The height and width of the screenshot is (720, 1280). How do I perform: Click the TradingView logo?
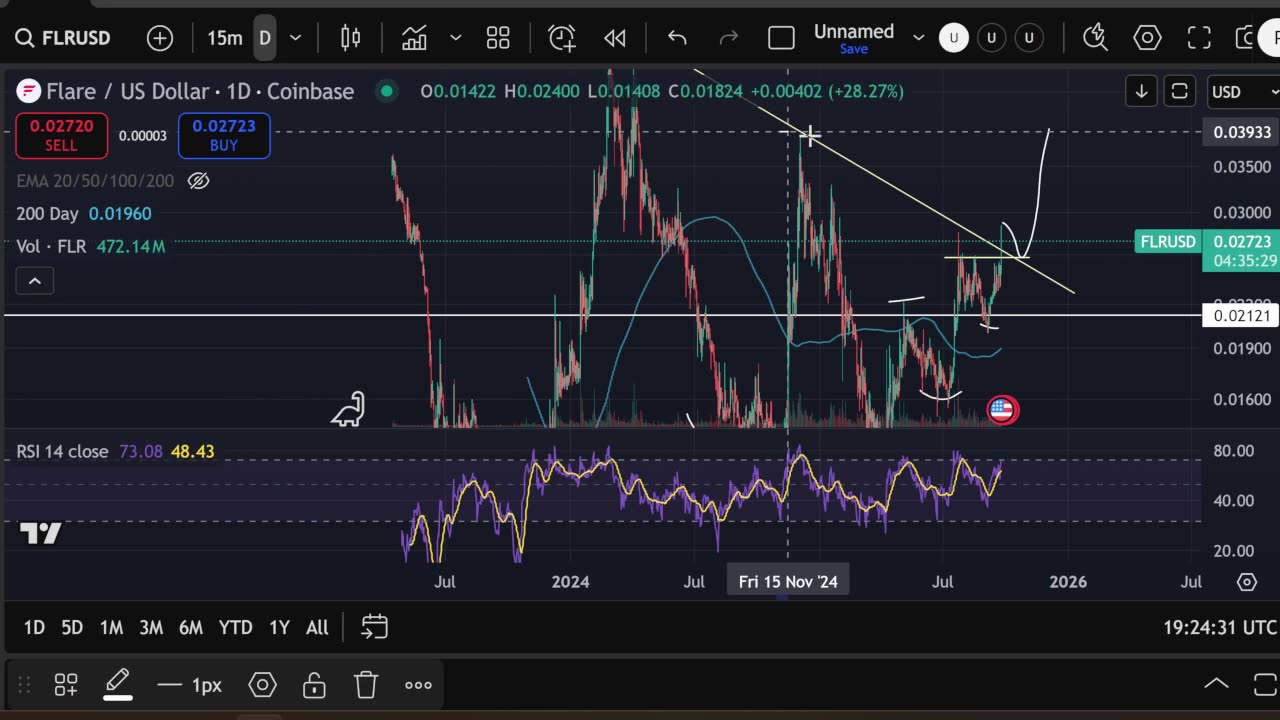pyautogui.click(x=41, y=534)
